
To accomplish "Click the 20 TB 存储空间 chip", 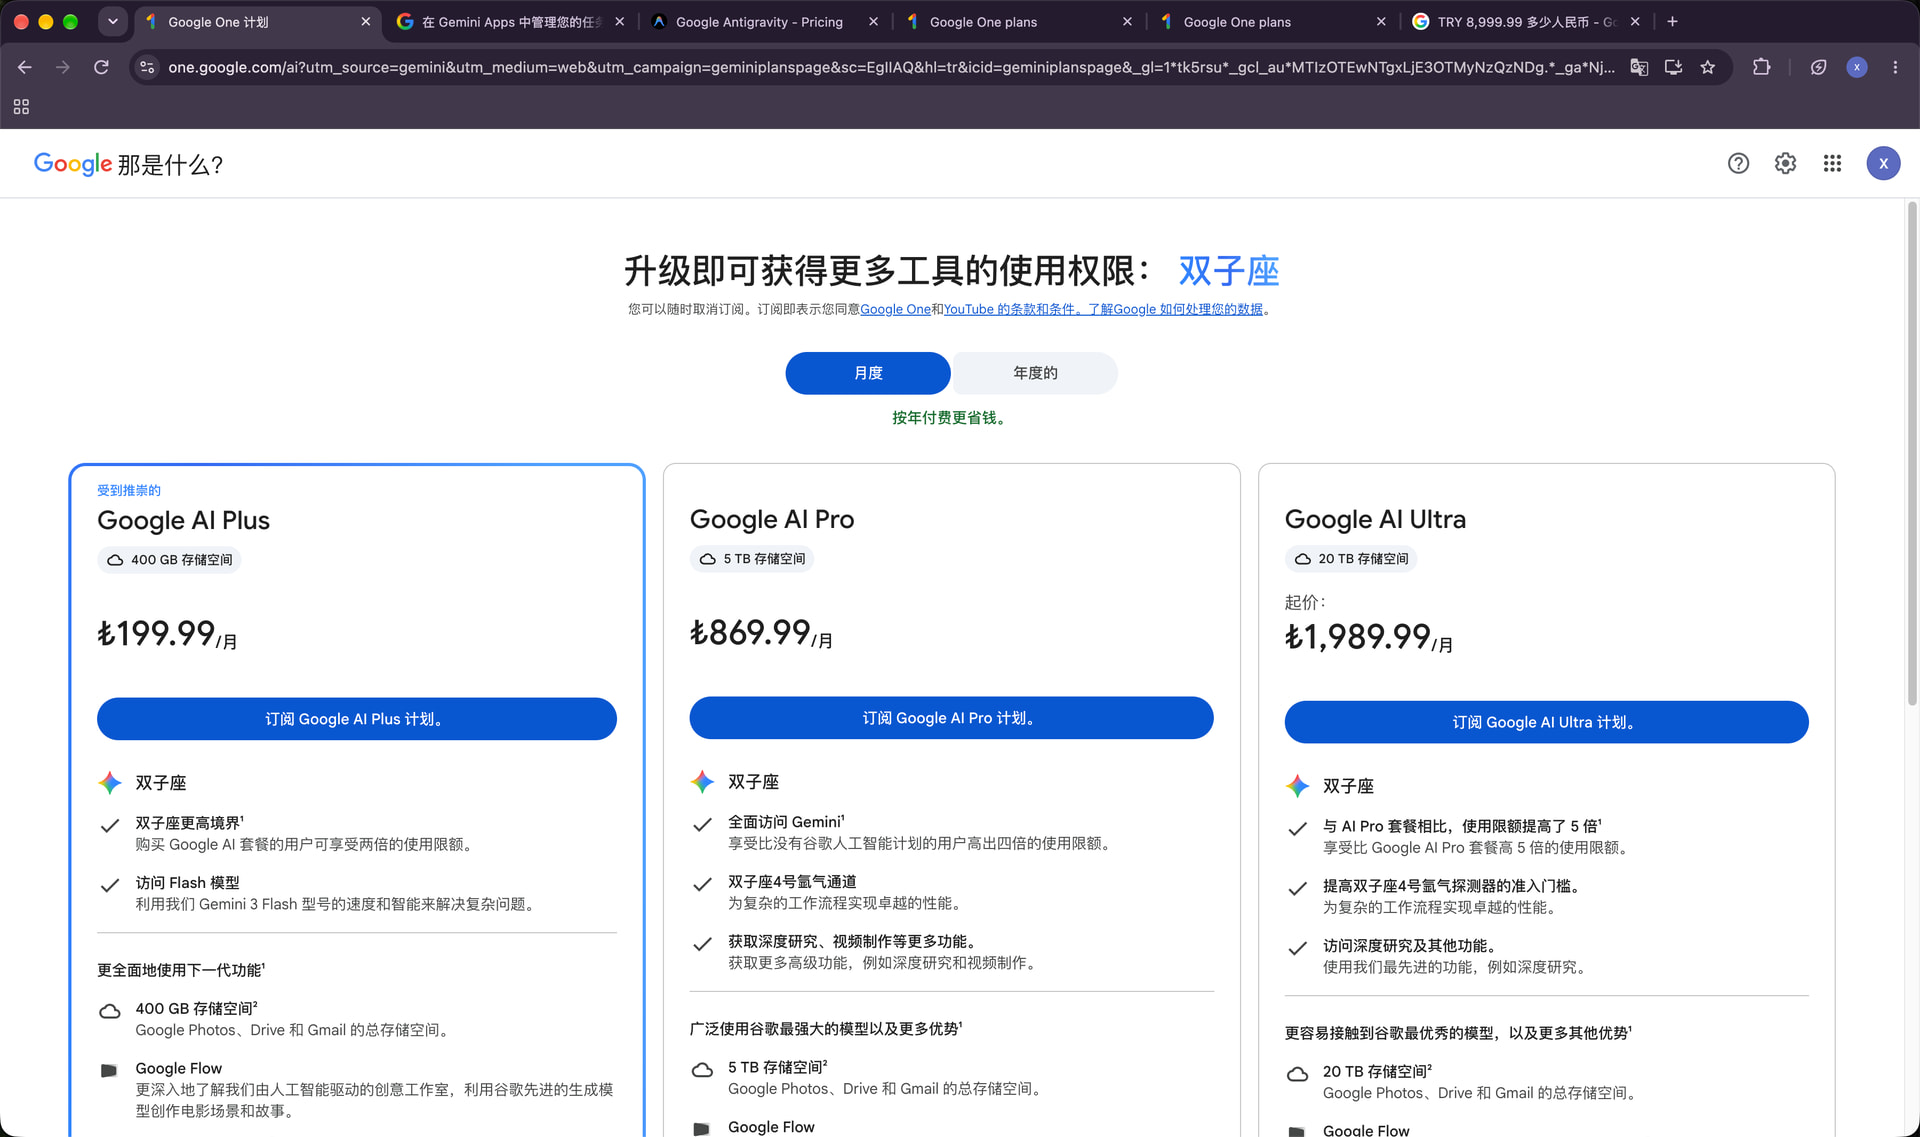I will (x=1351, y=559).
